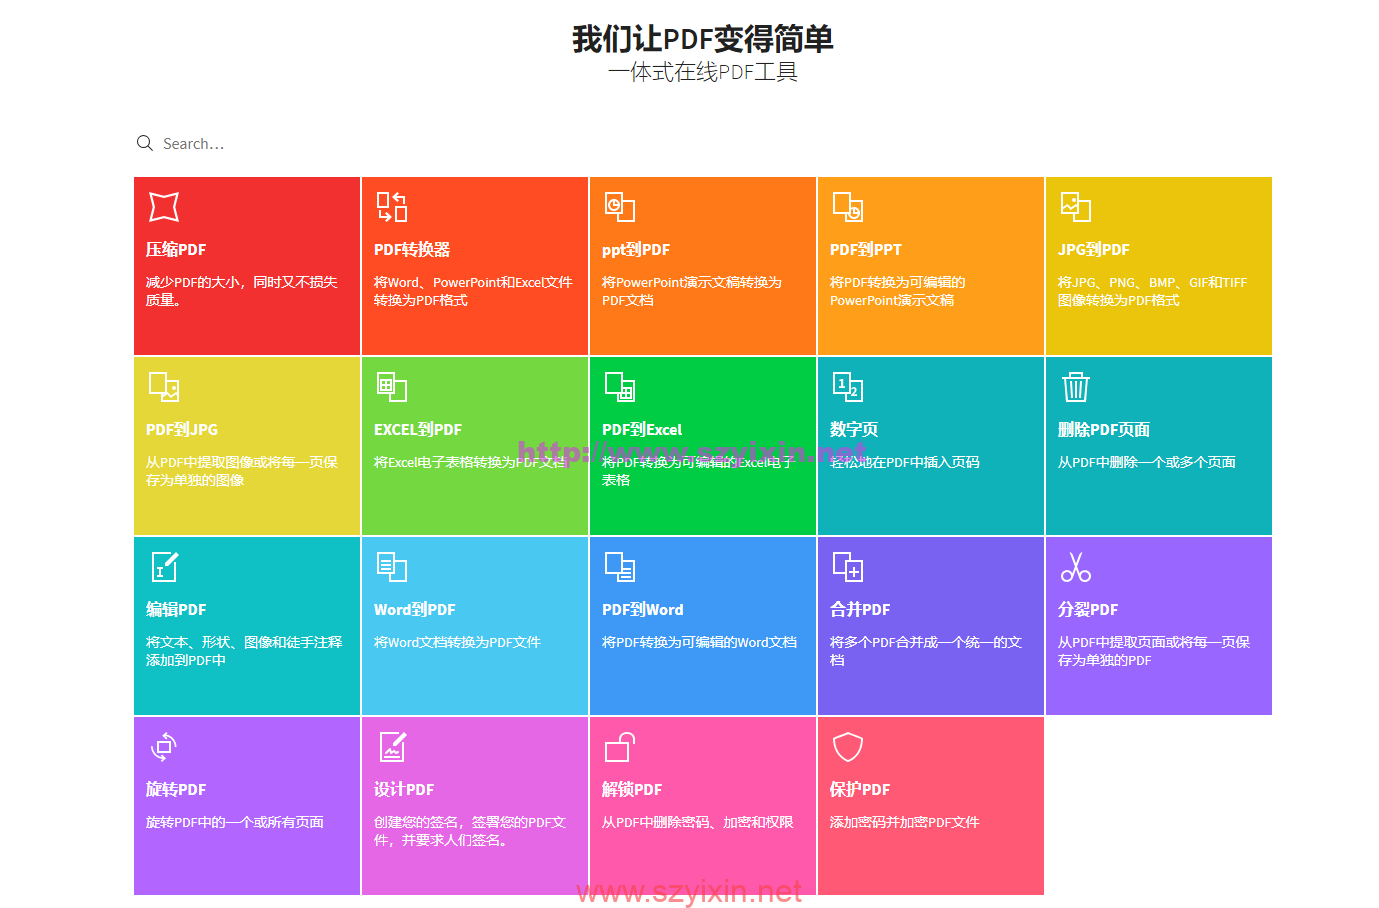Open the ppt到PDF title link

pos(636,250)
